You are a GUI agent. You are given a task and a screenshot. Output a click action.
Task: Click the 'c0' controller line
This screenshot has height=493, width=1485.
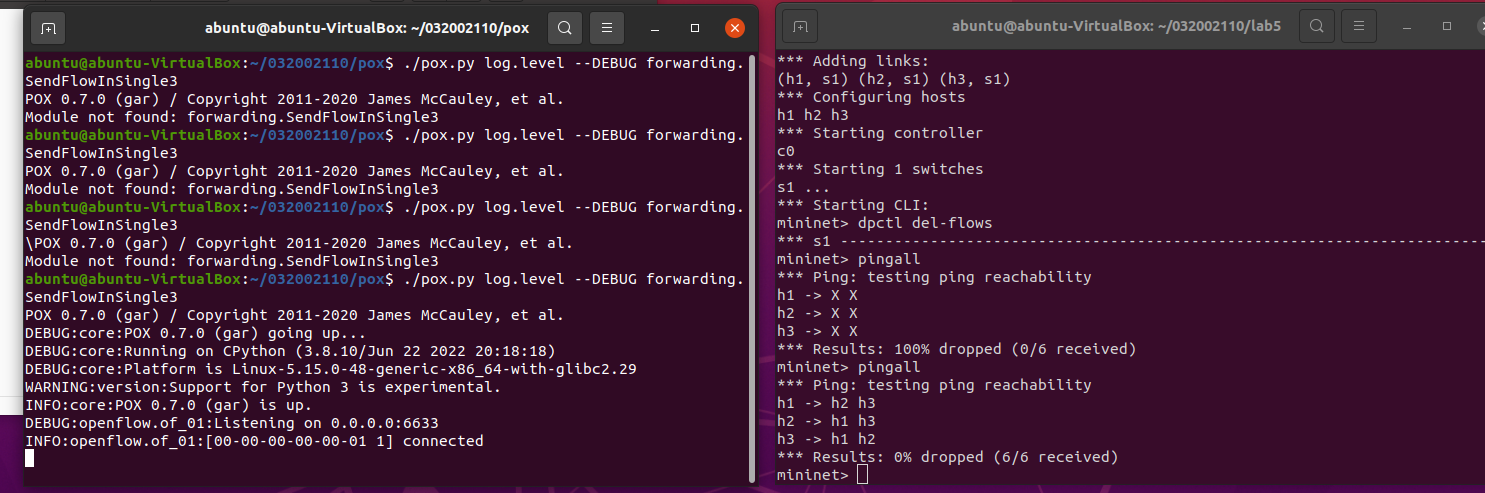[786, 152]
